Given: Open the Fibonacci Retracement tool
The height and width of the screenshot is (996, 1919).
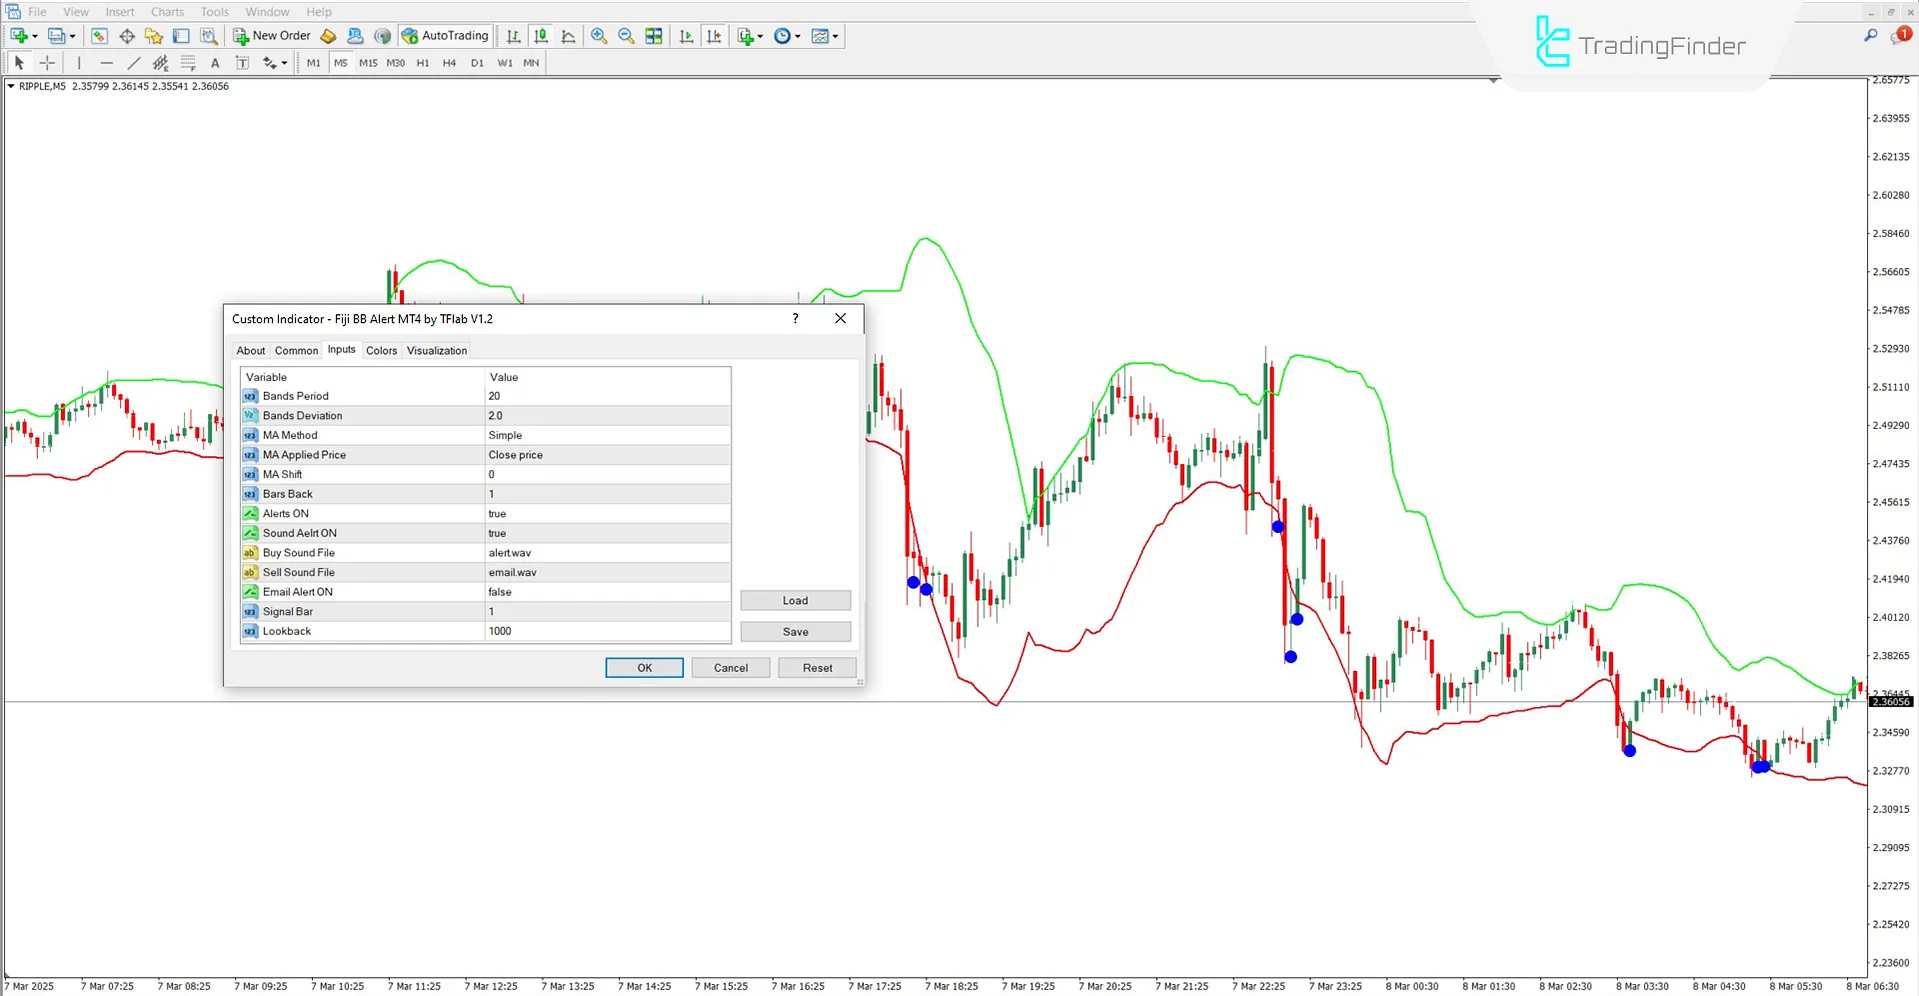Looking at the screenshot, I should (x=188, y=62).
